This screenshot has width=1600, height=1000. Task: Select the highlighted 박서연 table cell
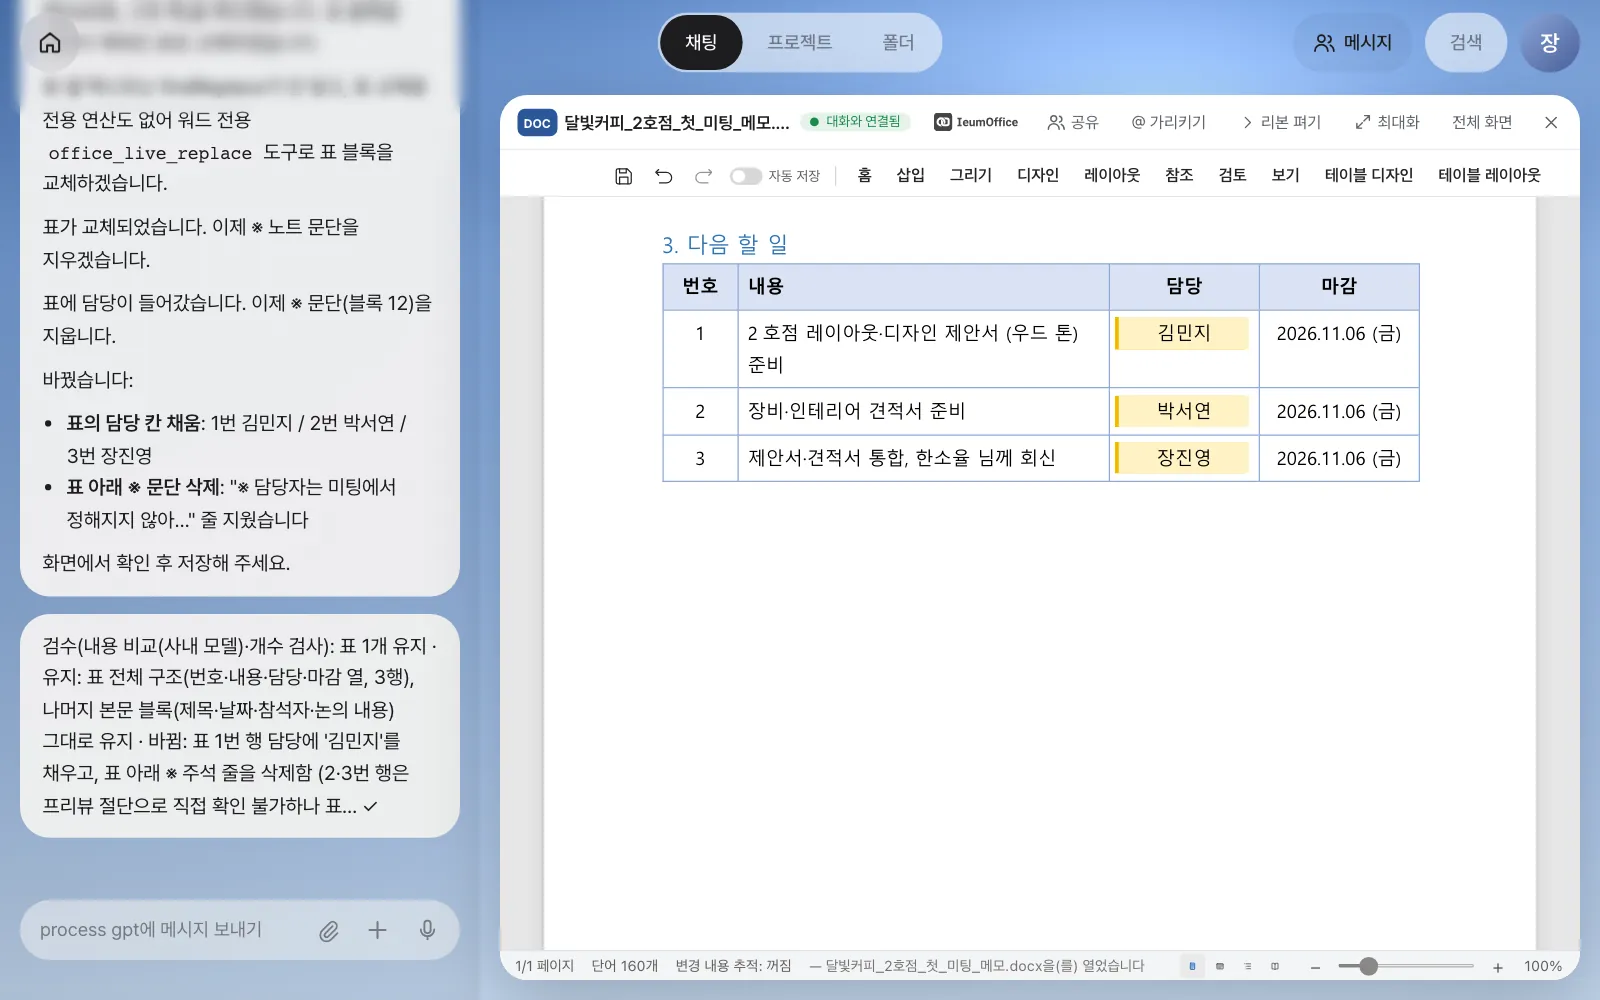point(1183,411)
